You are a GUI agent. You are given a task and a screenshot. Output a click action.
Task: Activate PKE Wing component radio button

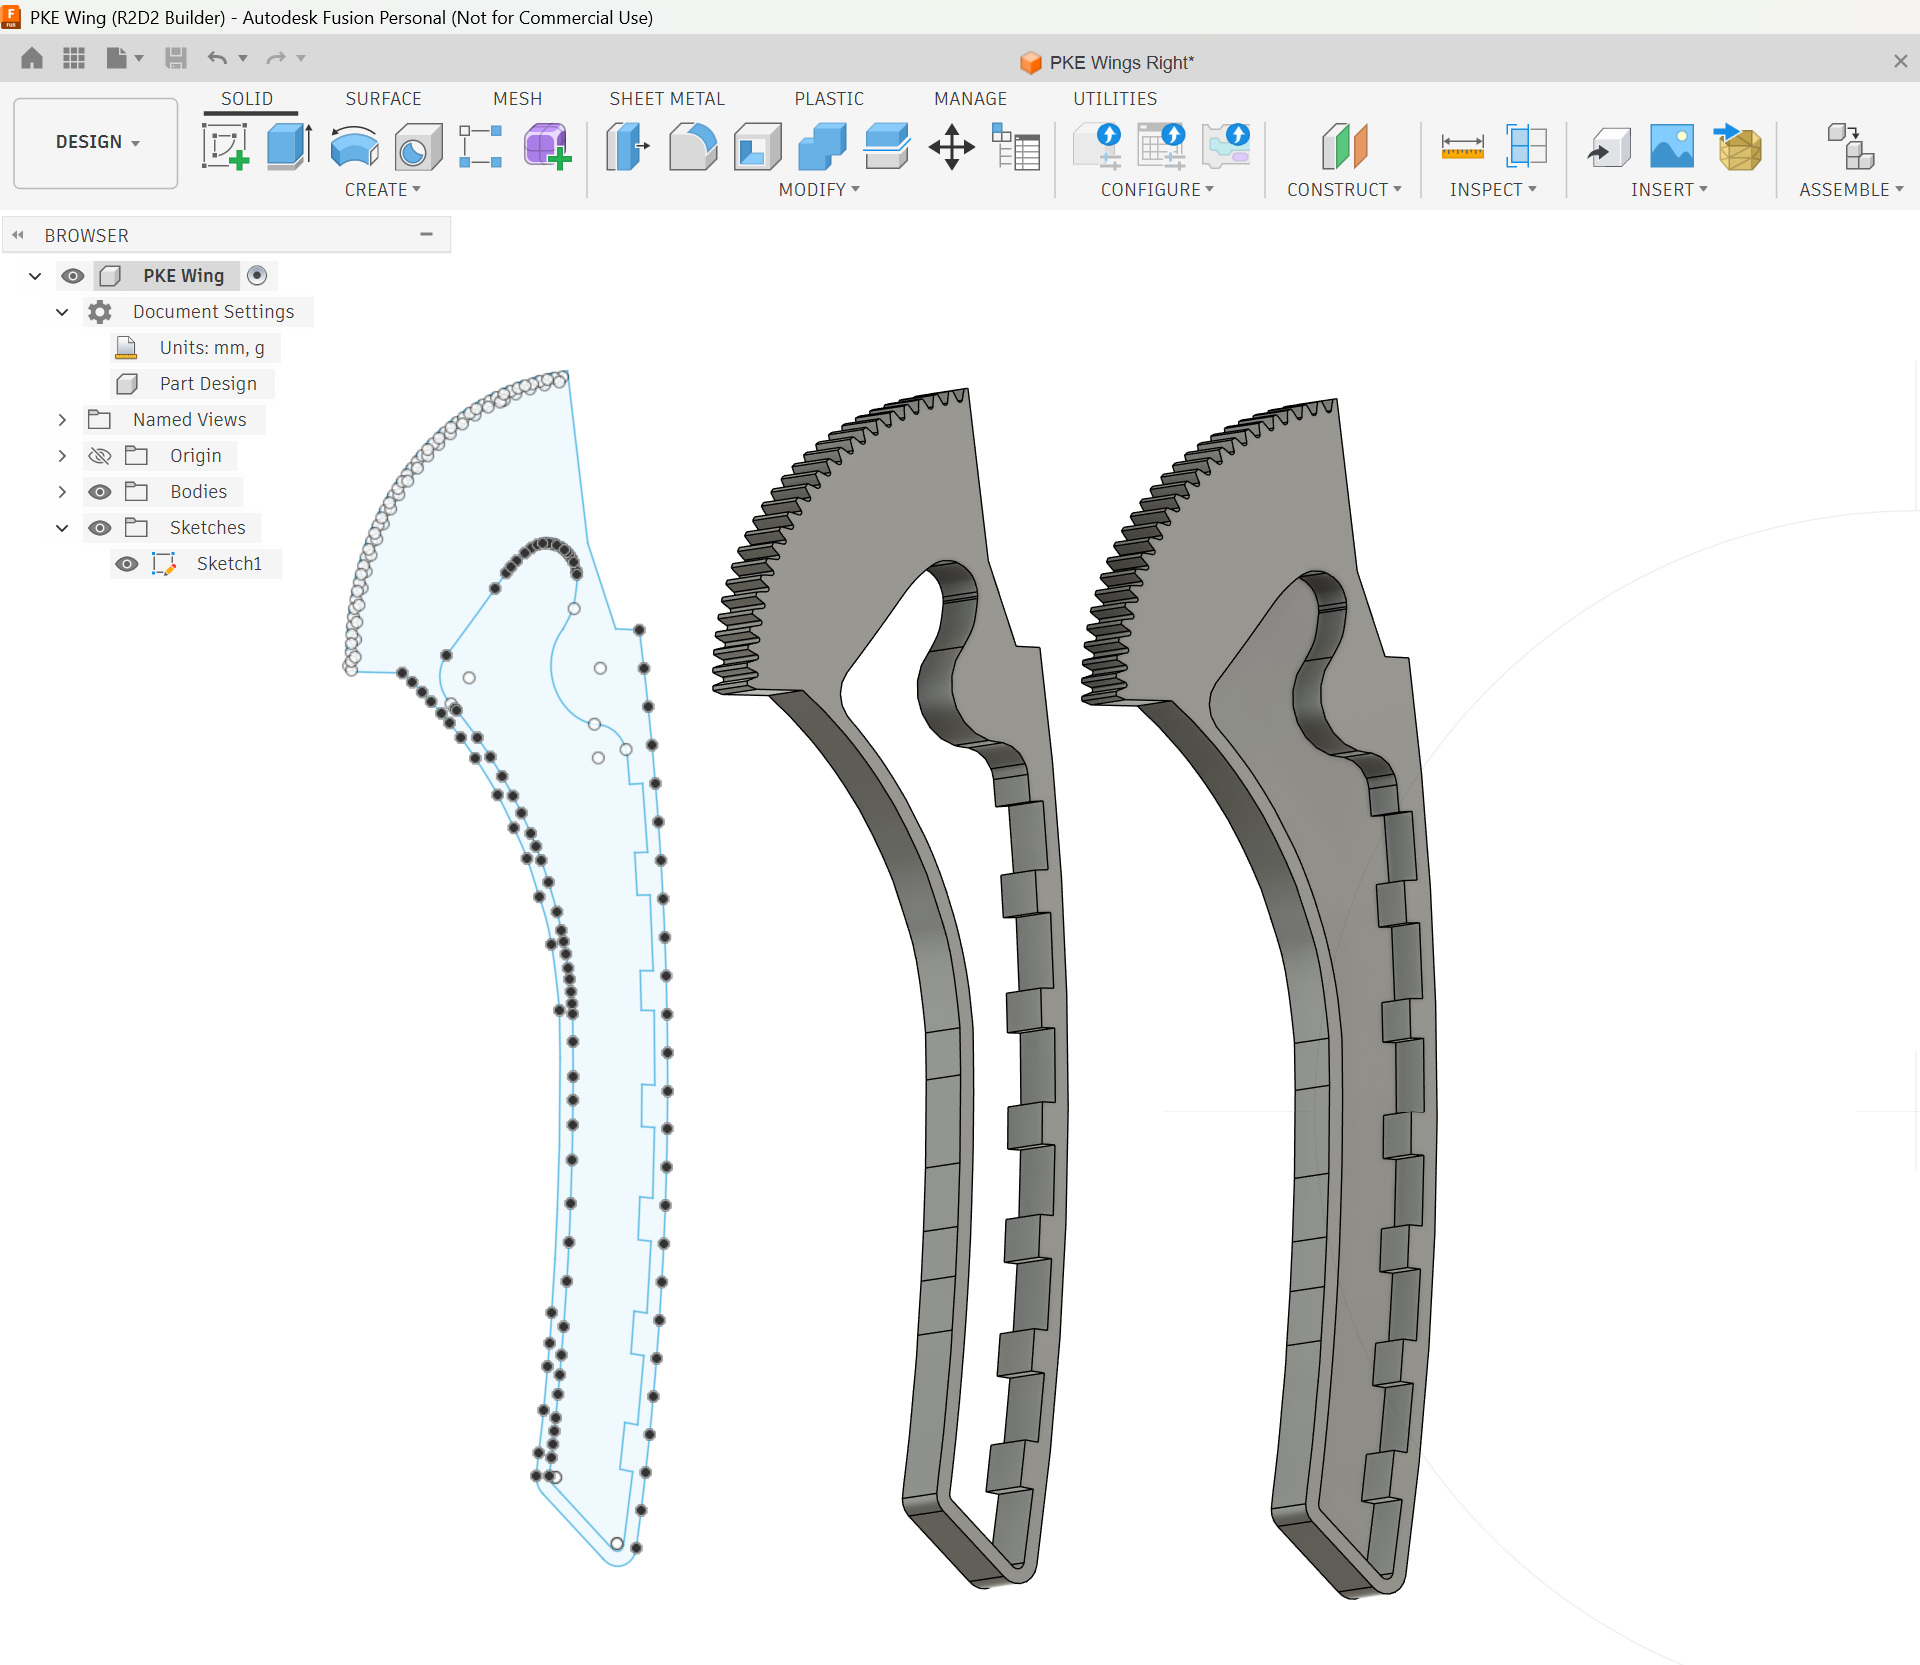tap(257, 275)
